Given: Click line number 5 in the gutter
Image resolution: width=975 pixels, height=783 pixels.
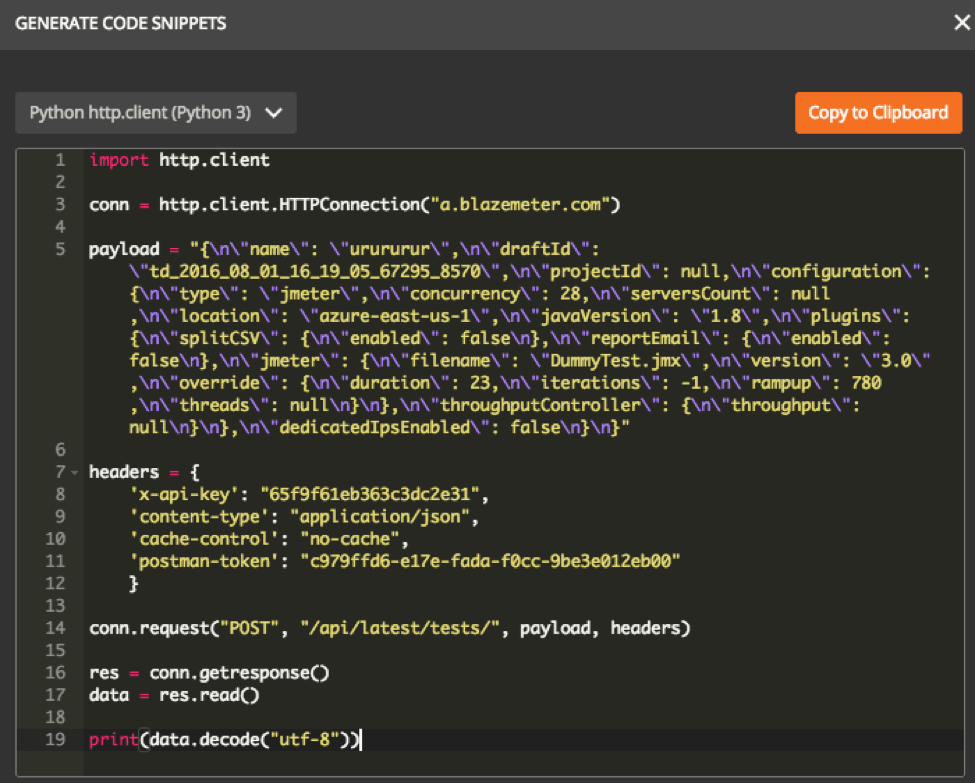Looking at the screenshot, I should [60, 249].
